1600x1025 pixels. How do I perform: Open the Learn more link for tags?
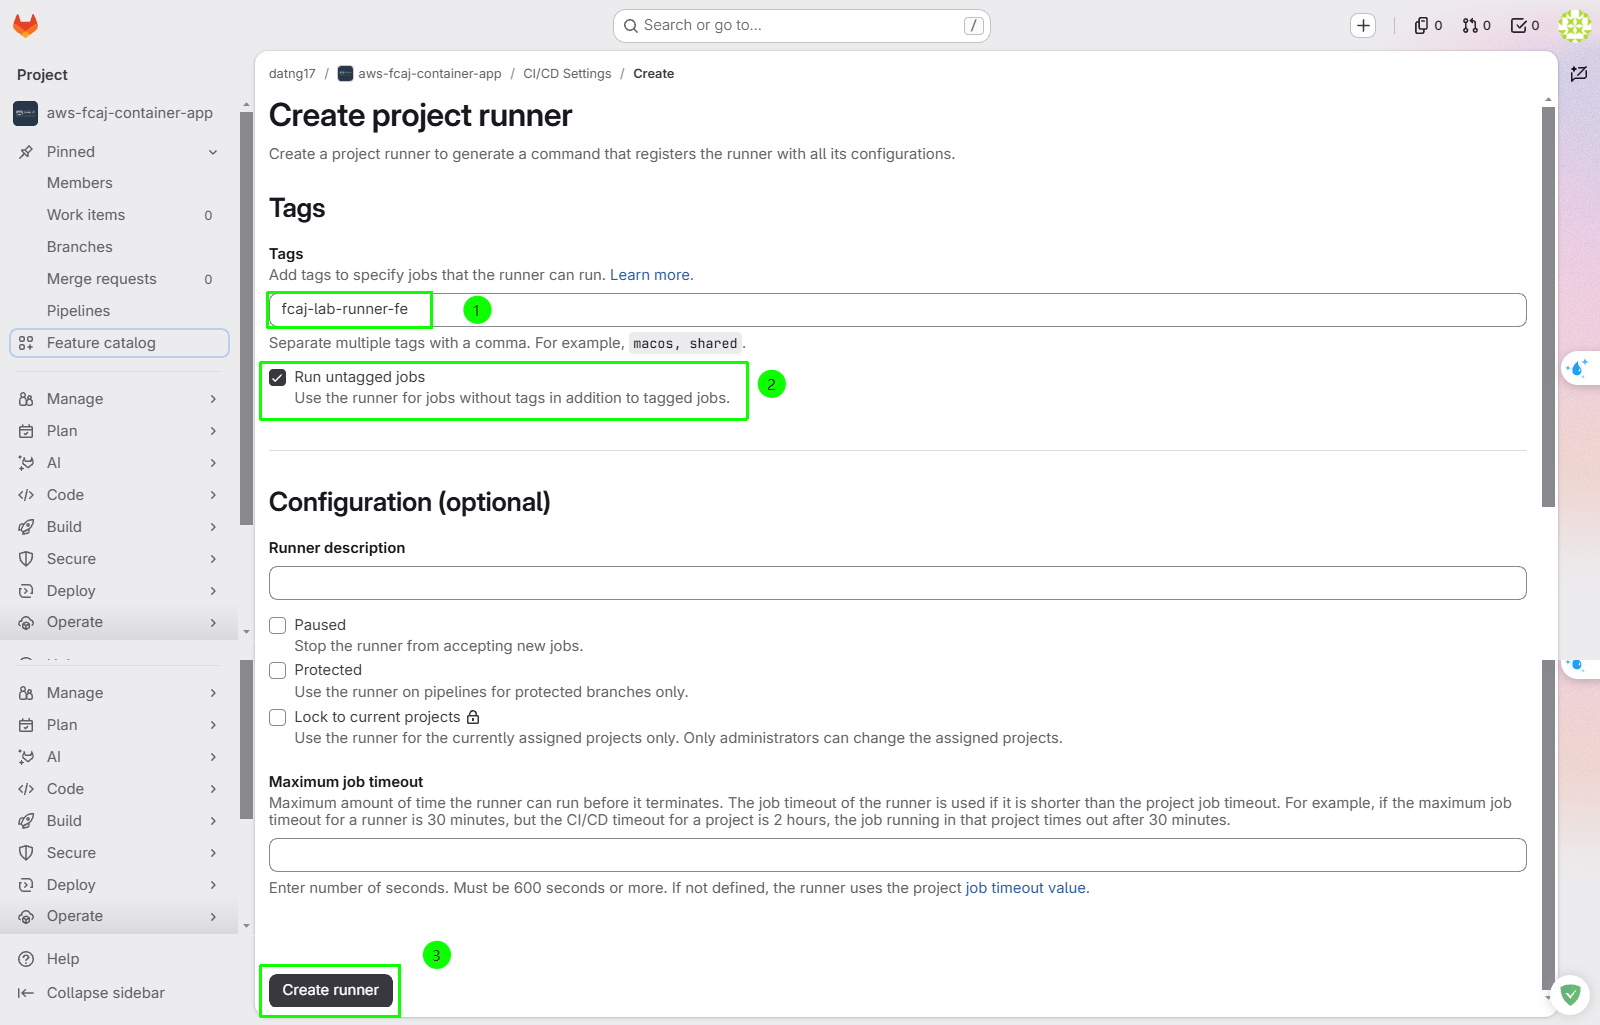click(x=650, y=275)
